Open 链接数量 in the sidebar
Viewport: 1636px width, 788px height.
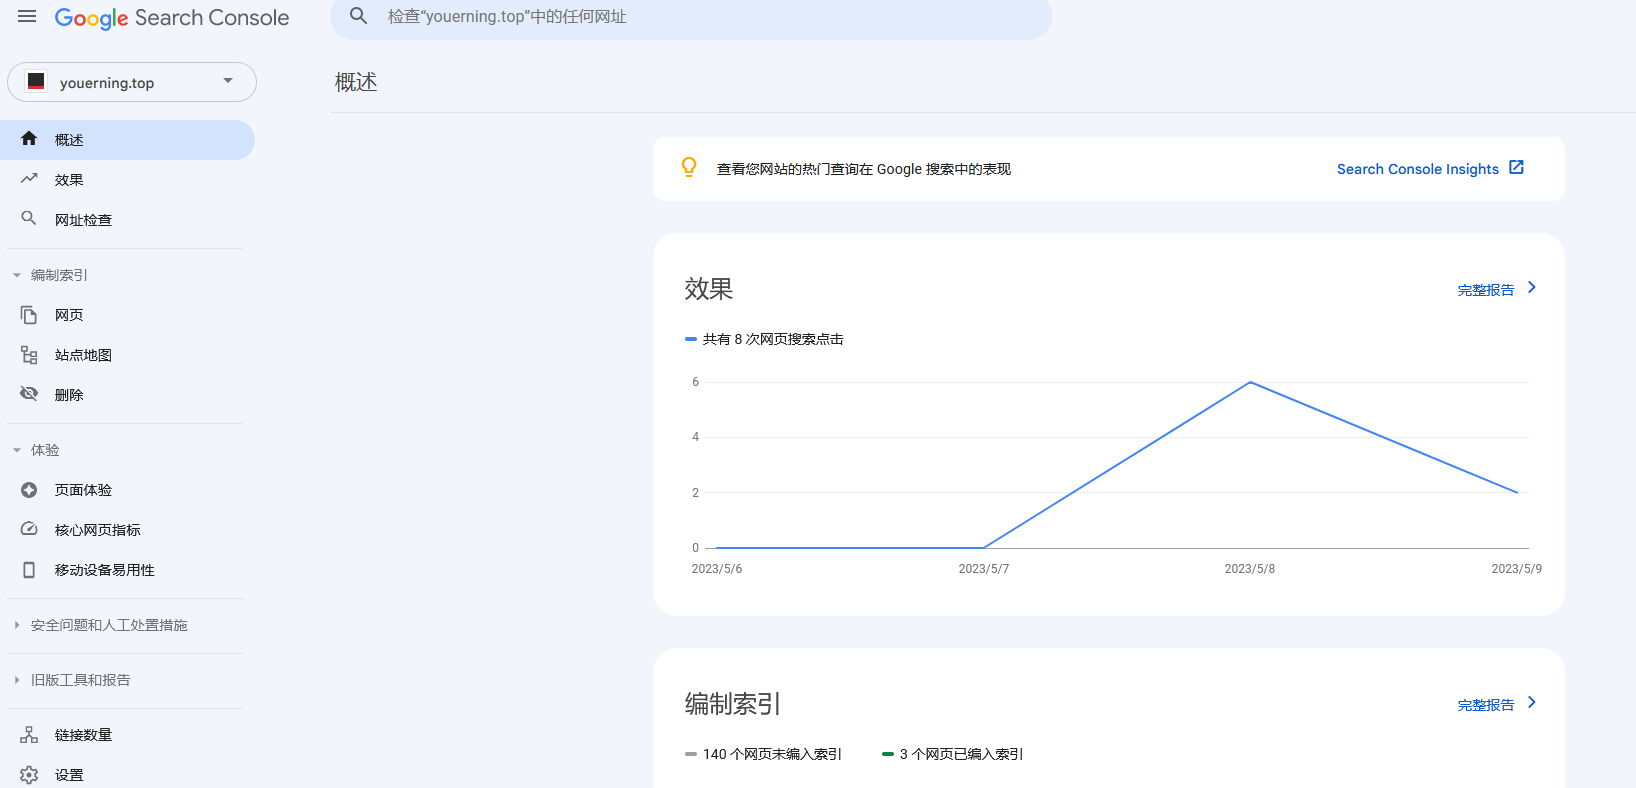[x=127, y=735]
